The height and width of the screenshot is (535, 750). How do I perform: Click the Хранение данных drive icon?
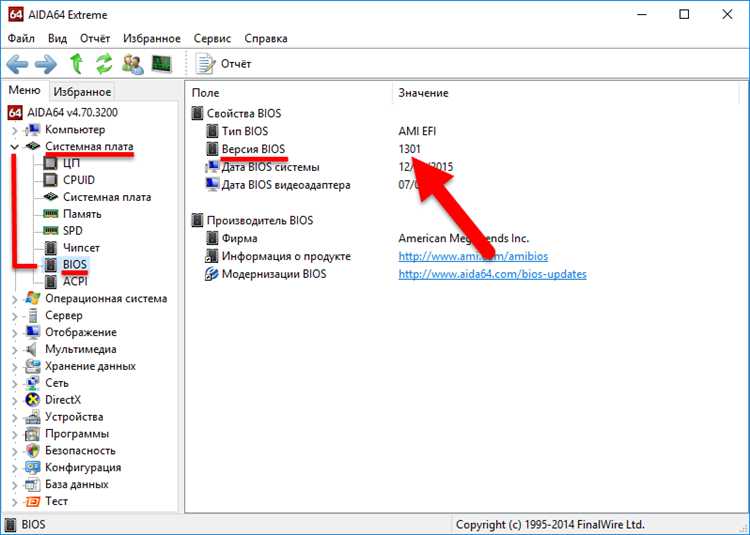click(33, 366)
